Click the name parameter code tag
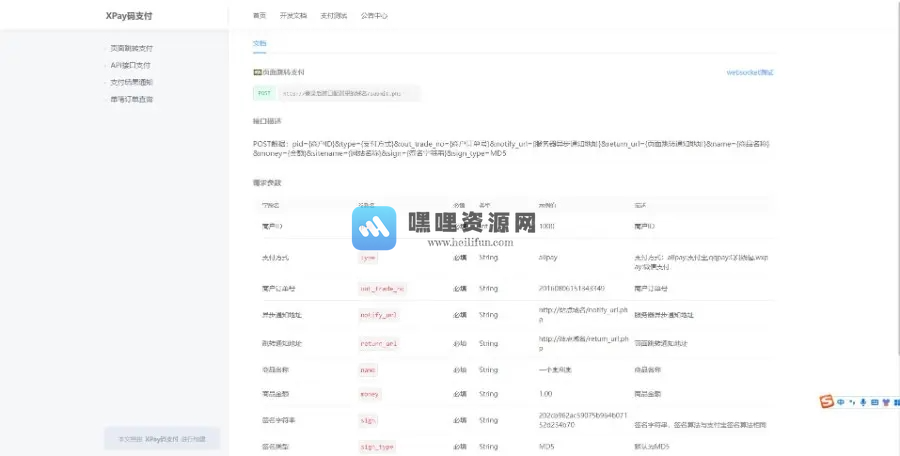Viewport: 900px width, 456px height. (x=368, y=370)
